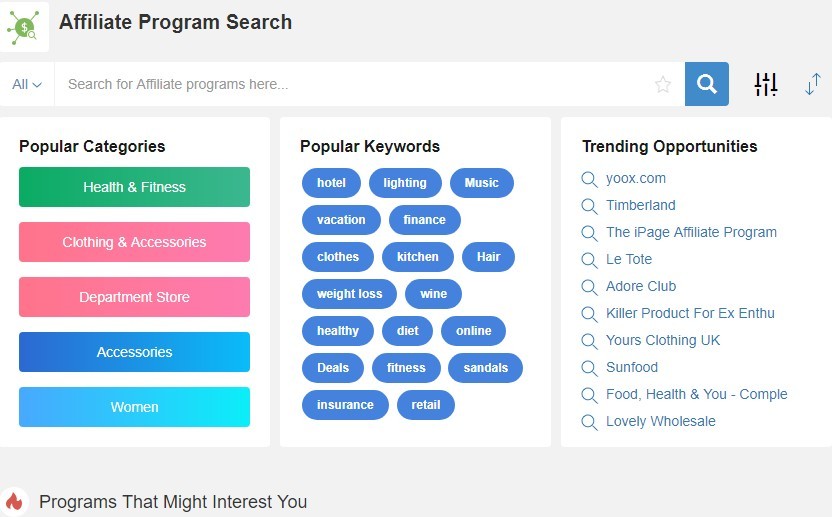Open The iPage Affiliate Program link
Screen dimensions: 832x517
coord(691,232)
